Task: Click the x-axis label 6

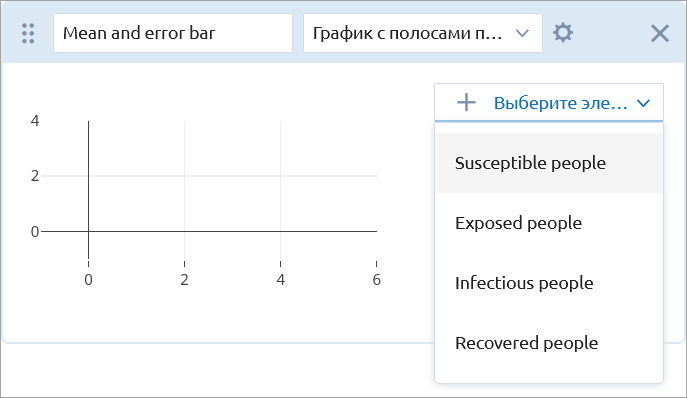Action: point(376,280)
